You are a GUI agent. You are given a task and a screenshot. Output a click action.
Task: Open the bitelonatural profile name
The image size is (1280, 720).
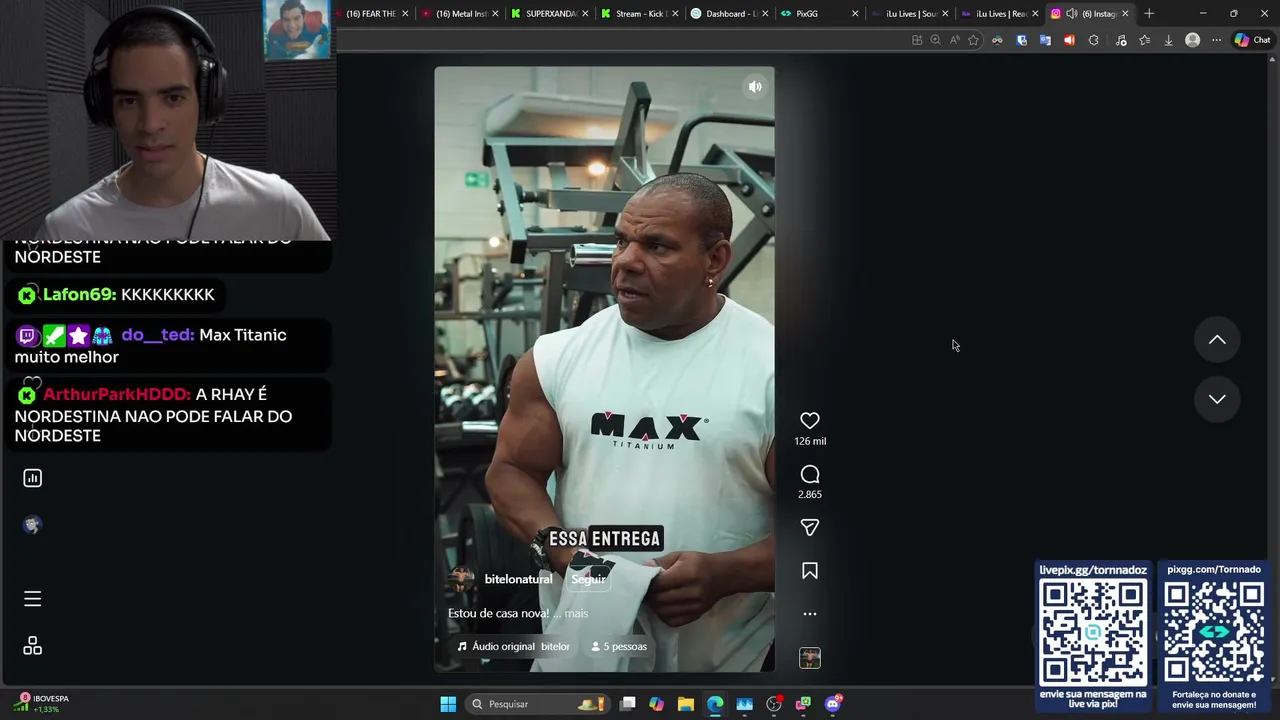point(518,579)
